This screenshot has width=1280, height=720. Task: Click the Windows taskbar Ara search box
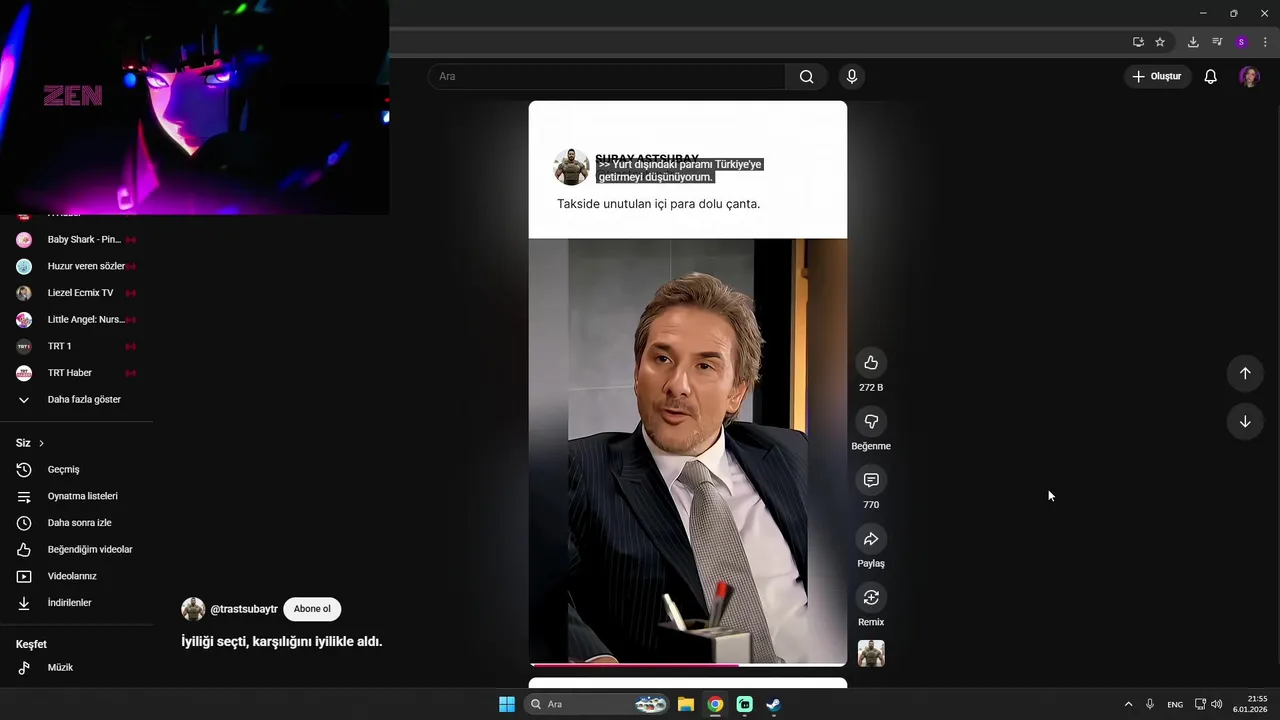[598, 704]
